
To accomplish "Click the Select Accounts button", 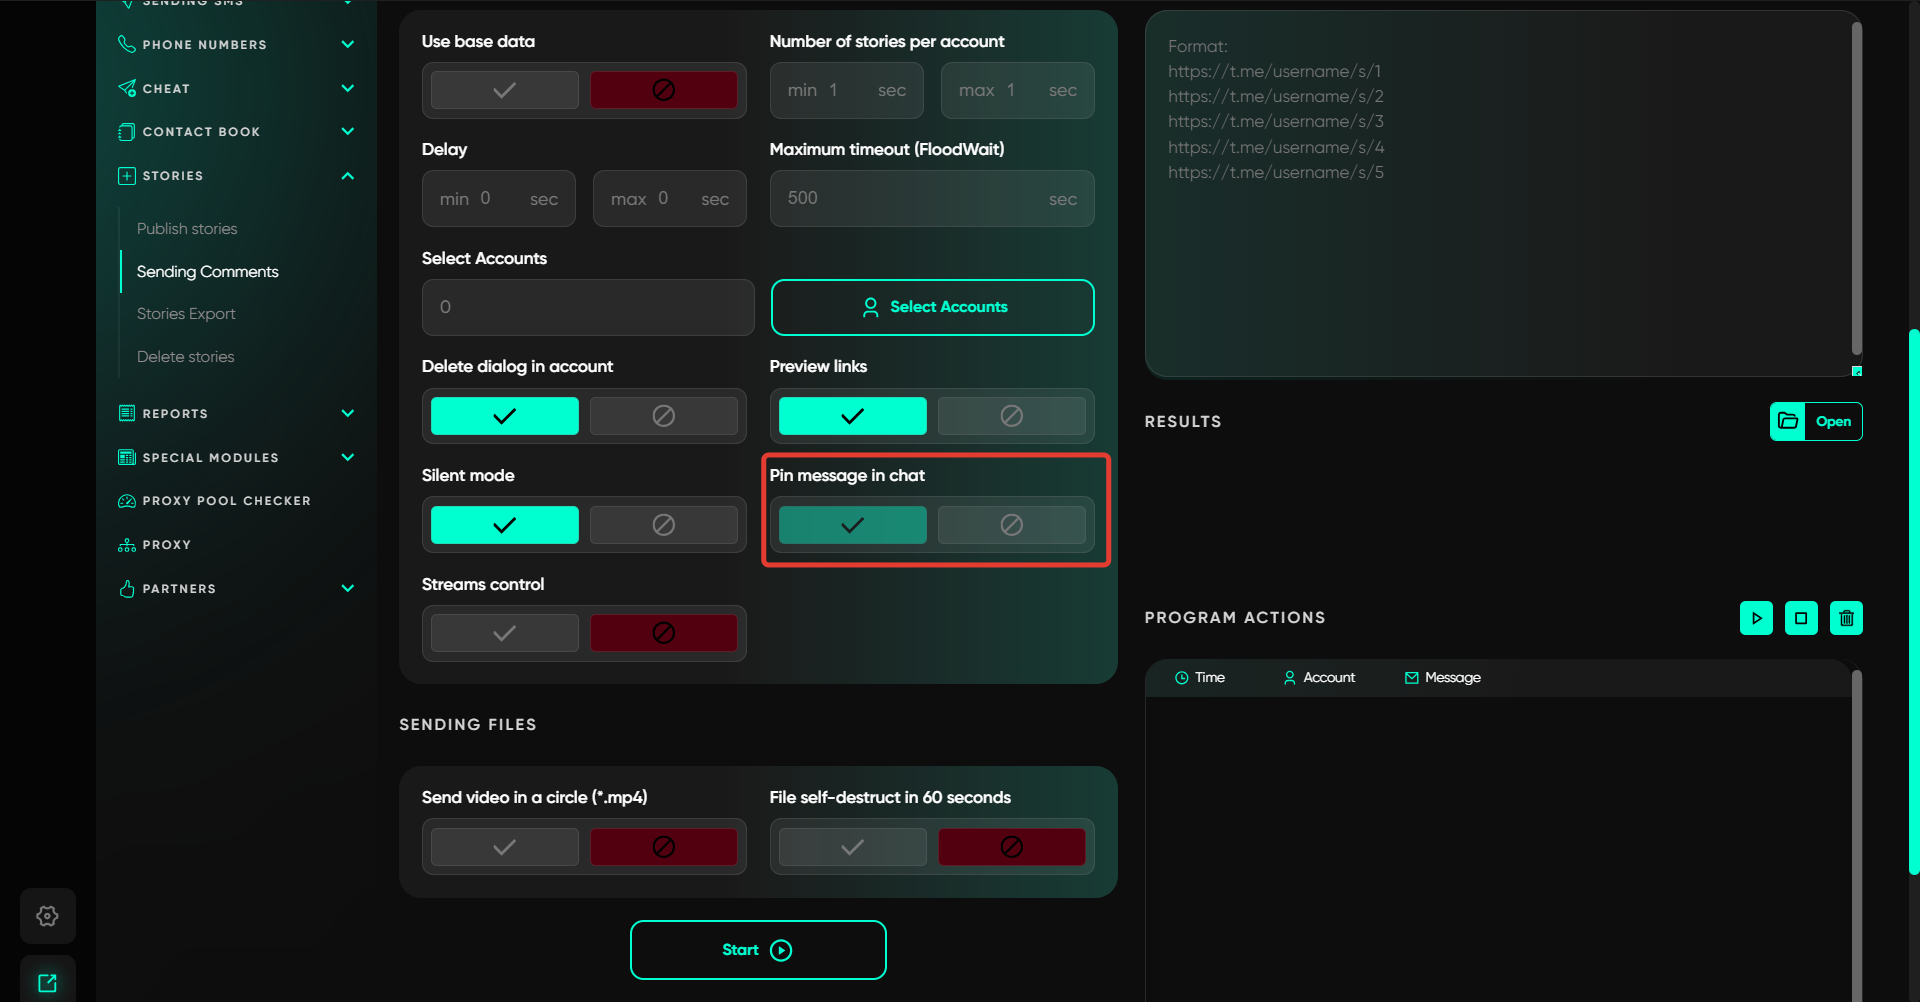I will pos(932,307).
